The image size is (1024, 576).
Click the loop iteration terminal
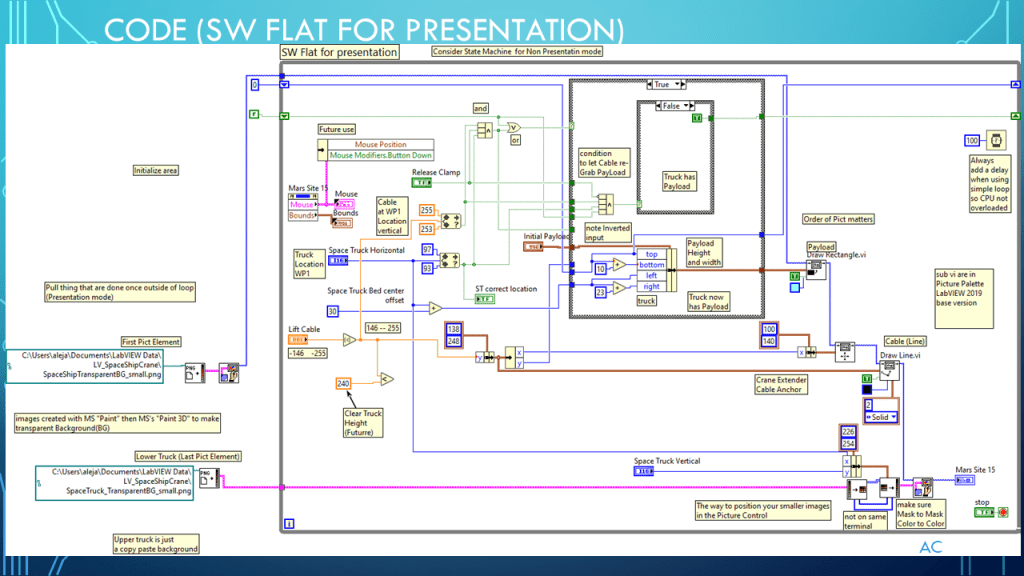(x=289, y=522)
